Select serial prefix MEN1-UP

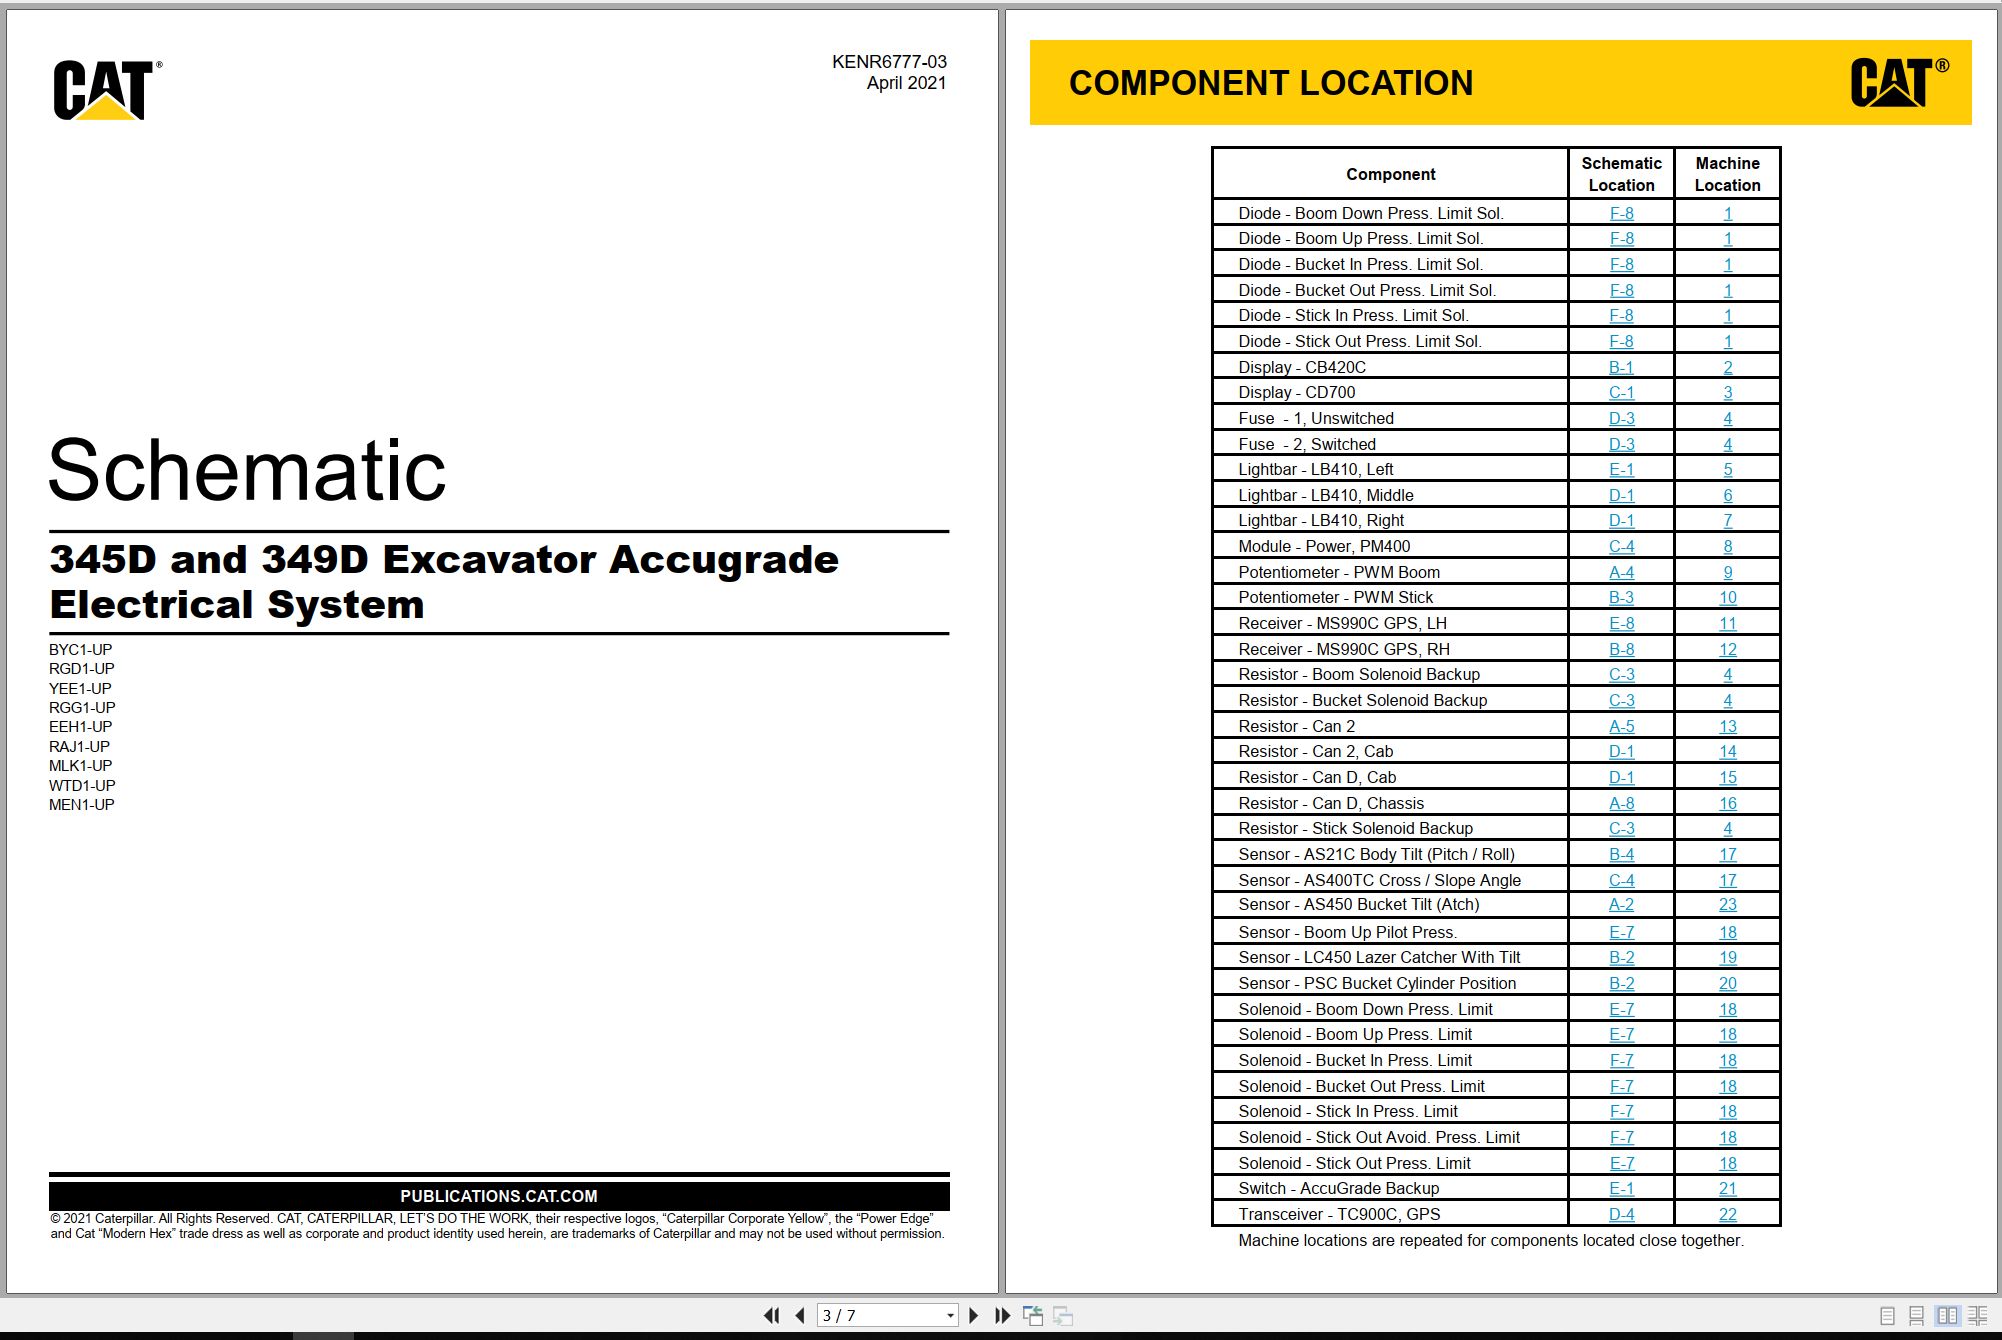pyautogui.click(x=82, y=804)
